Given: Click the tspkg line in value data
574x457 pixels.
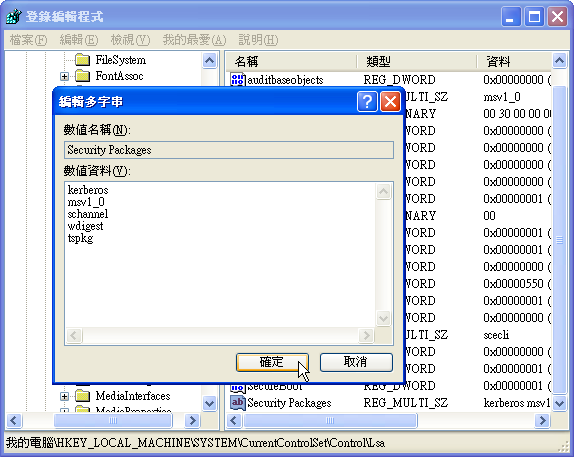Looking at the screenshot, I should [81, 238].
